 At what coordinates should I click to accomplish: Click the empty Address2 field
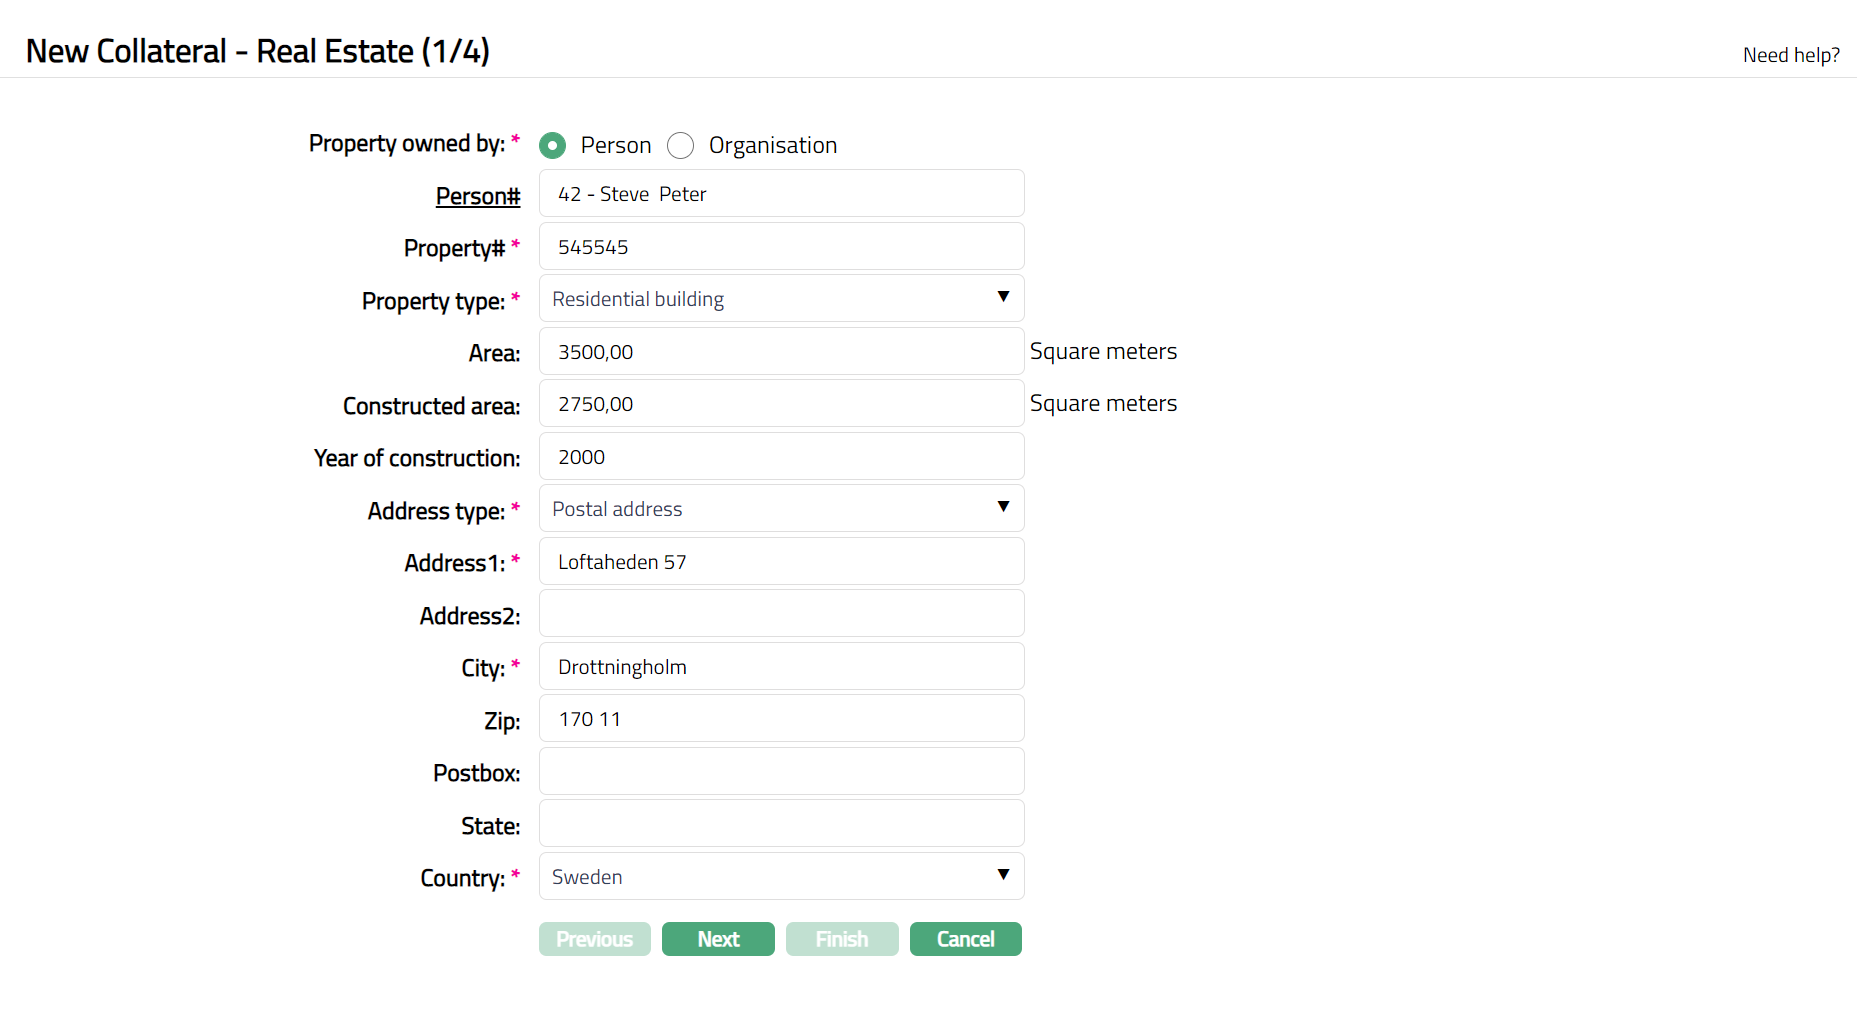click(x=781, y=614)
